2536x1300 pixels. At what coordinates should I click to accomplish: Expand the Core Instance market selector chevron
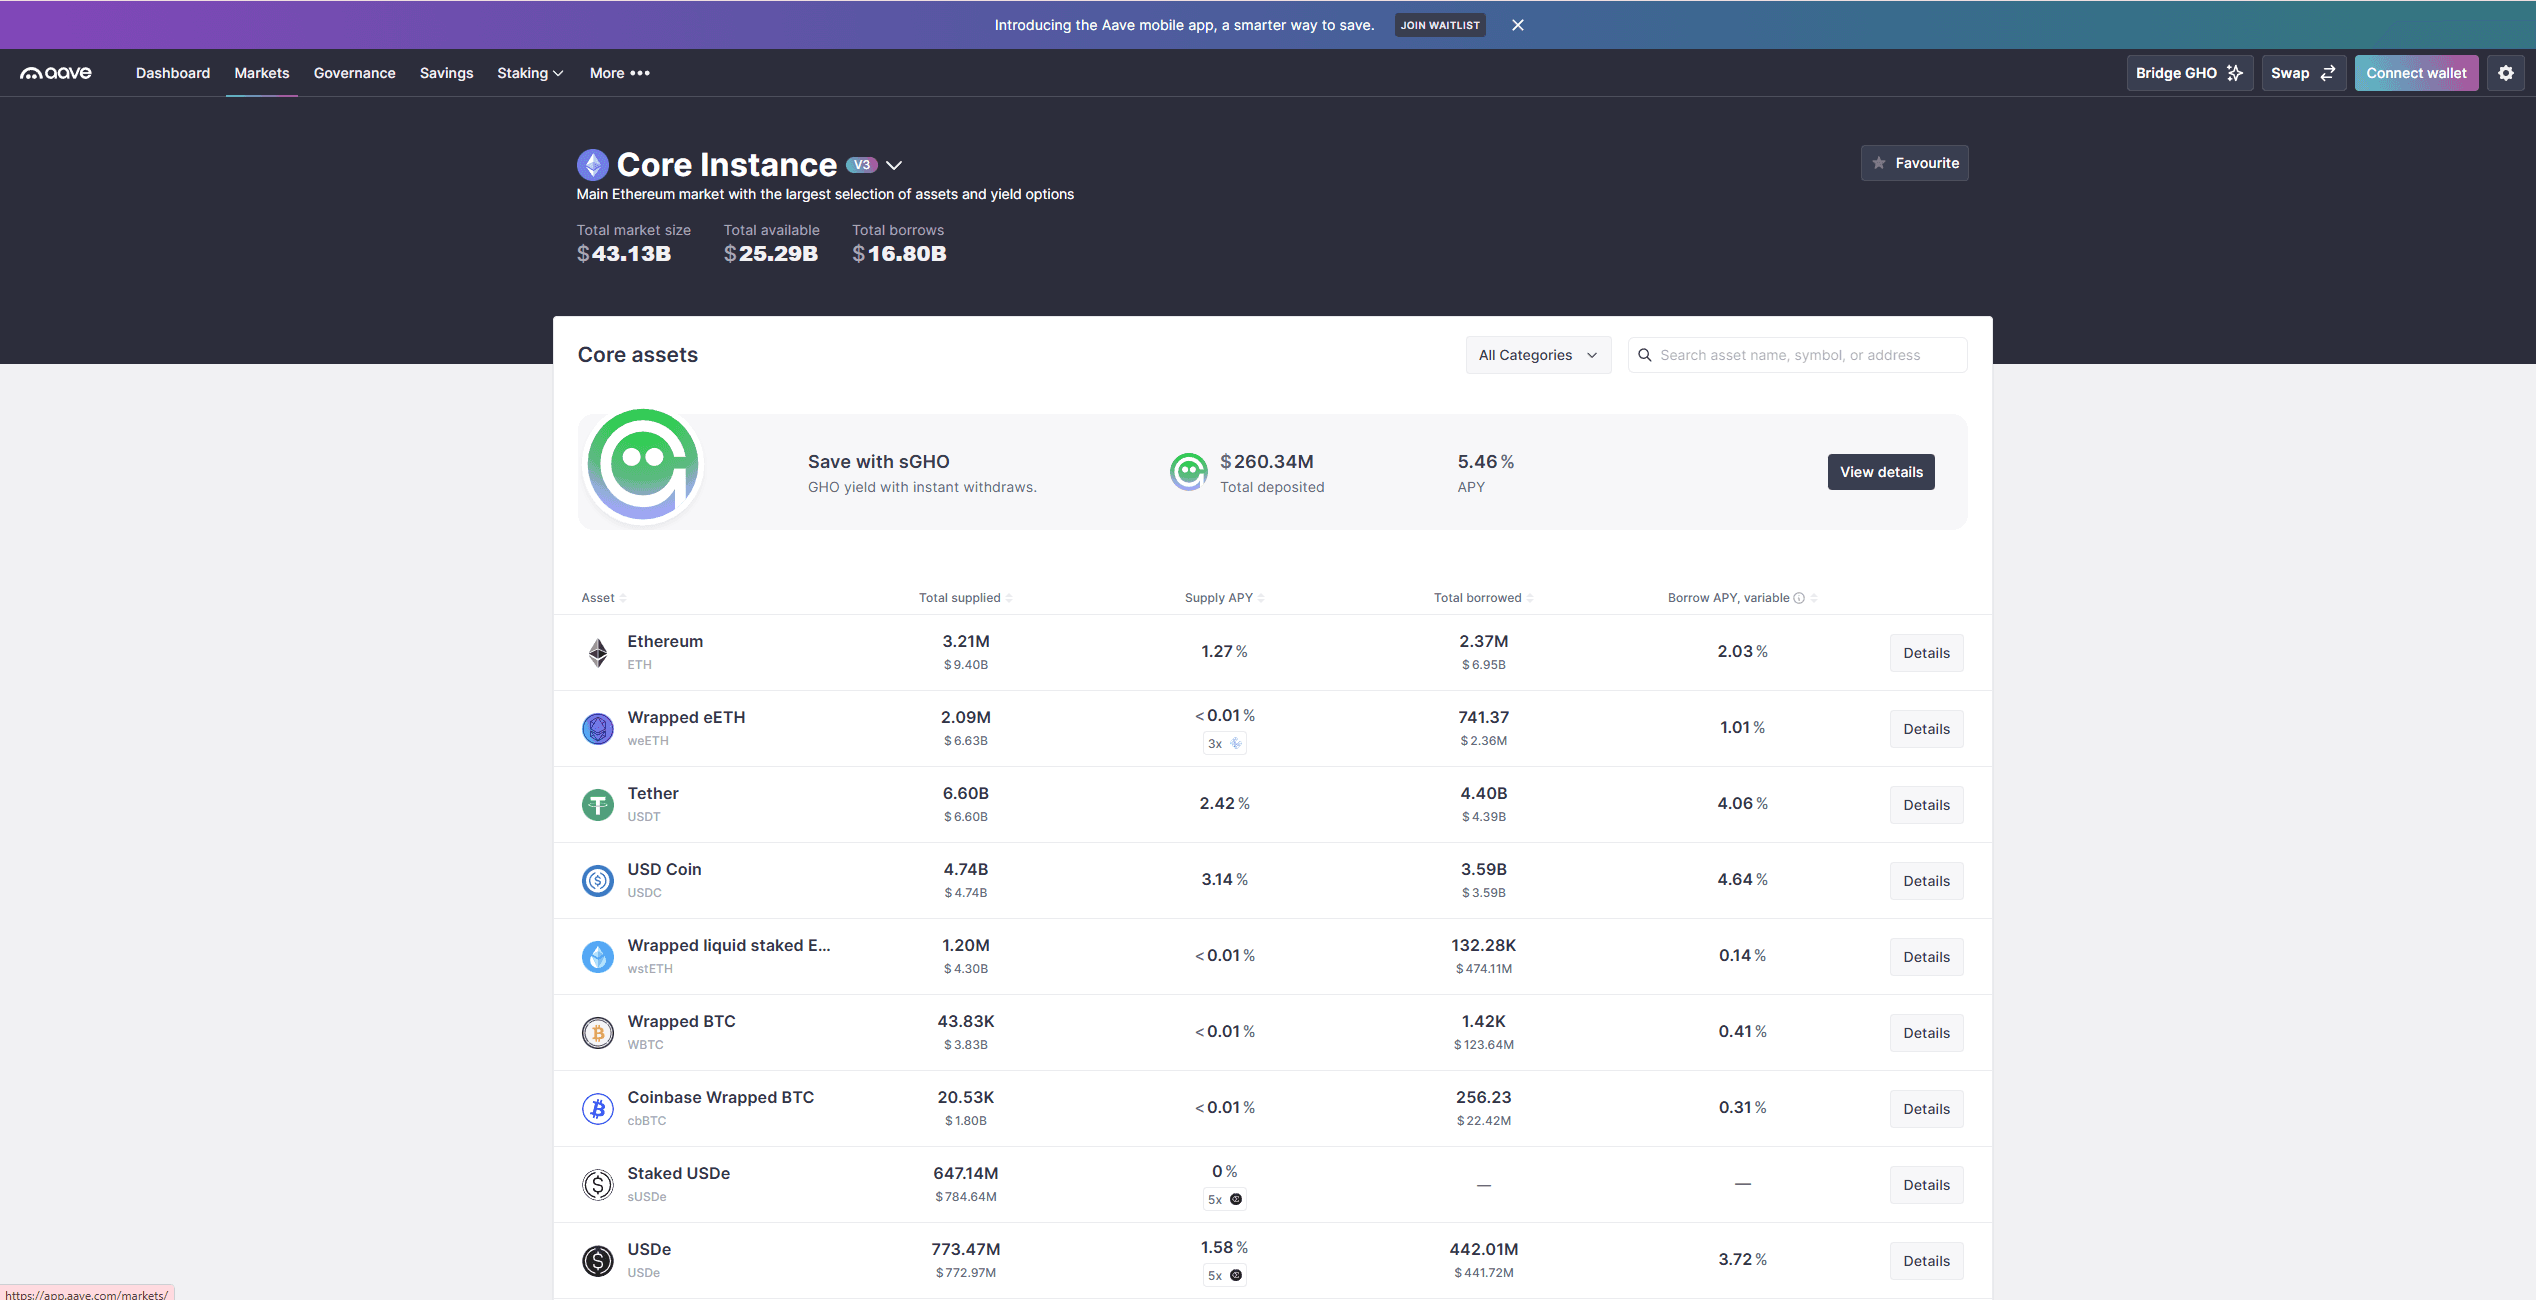pyautogui.click(x=894, y=164)
